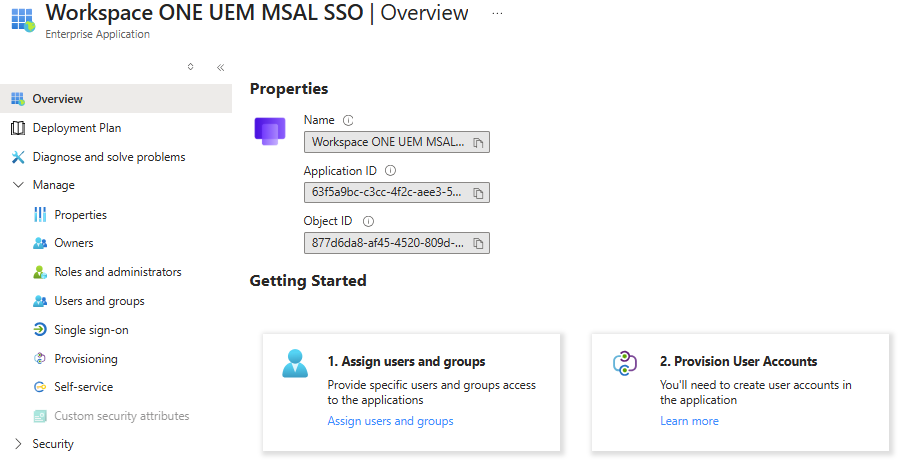The width and height of the screenshot is (904, 461).
Task: Click the '2. Provision User Accounts' heading
Action: tap(739, 361)
